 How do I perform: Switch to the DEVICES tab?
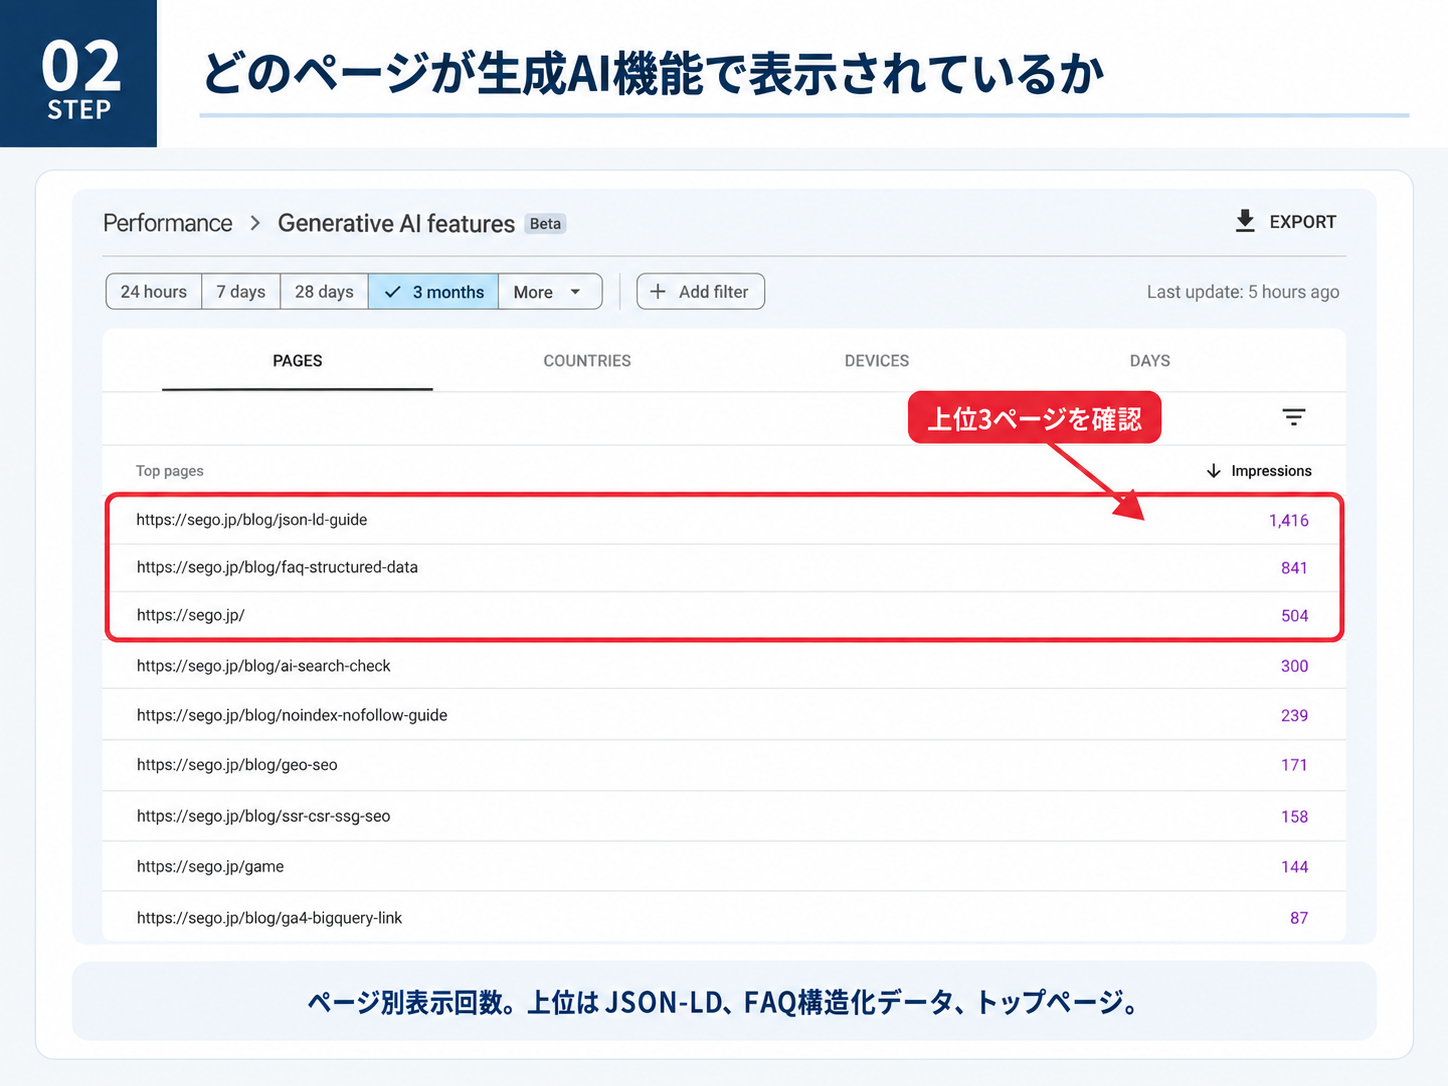(877, 361)
